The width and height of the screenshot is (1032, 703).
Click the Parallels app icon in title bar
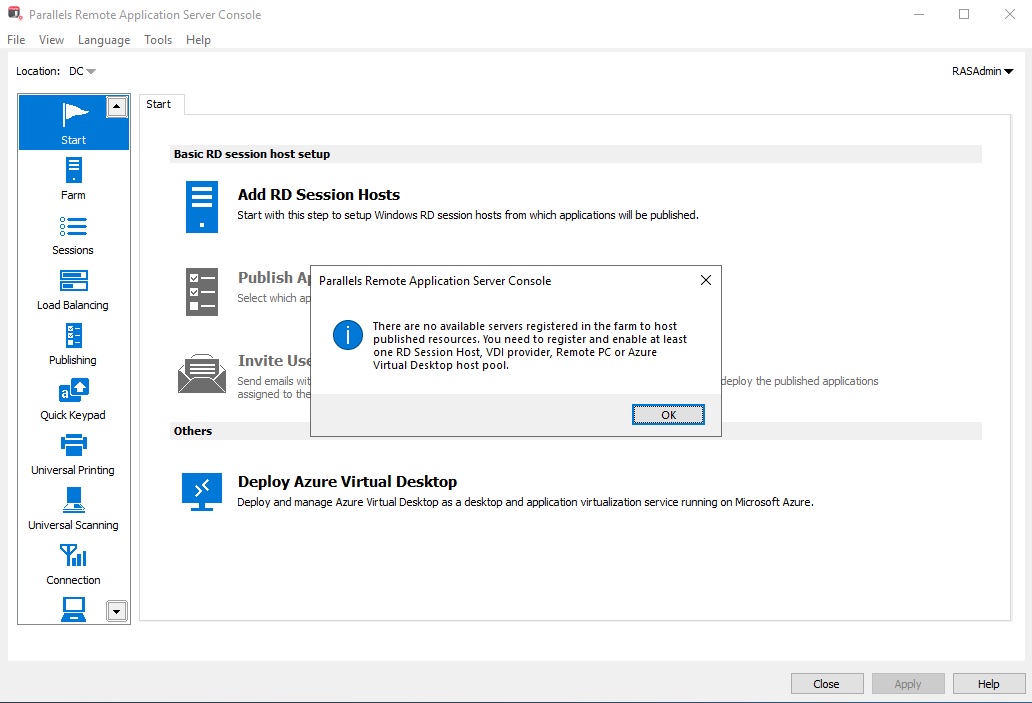tap(14, 13)
